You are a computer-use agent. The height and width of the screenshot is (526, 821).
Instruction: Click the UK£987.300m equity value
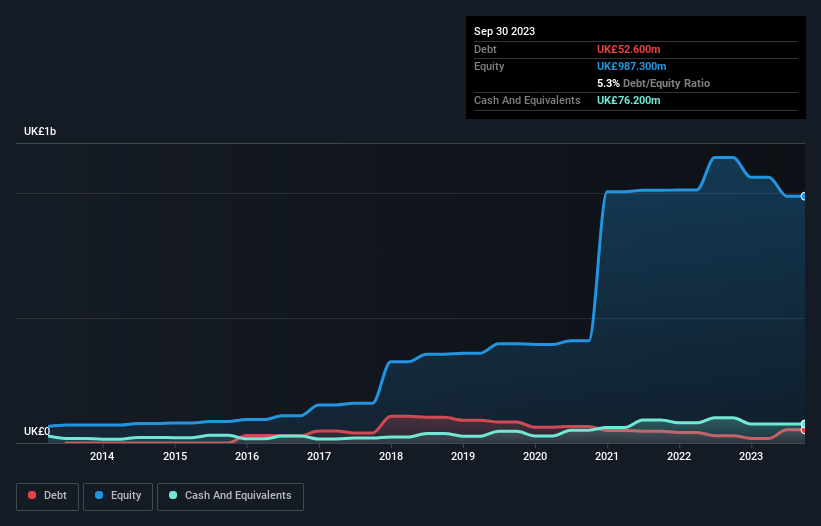pos(631,66)
